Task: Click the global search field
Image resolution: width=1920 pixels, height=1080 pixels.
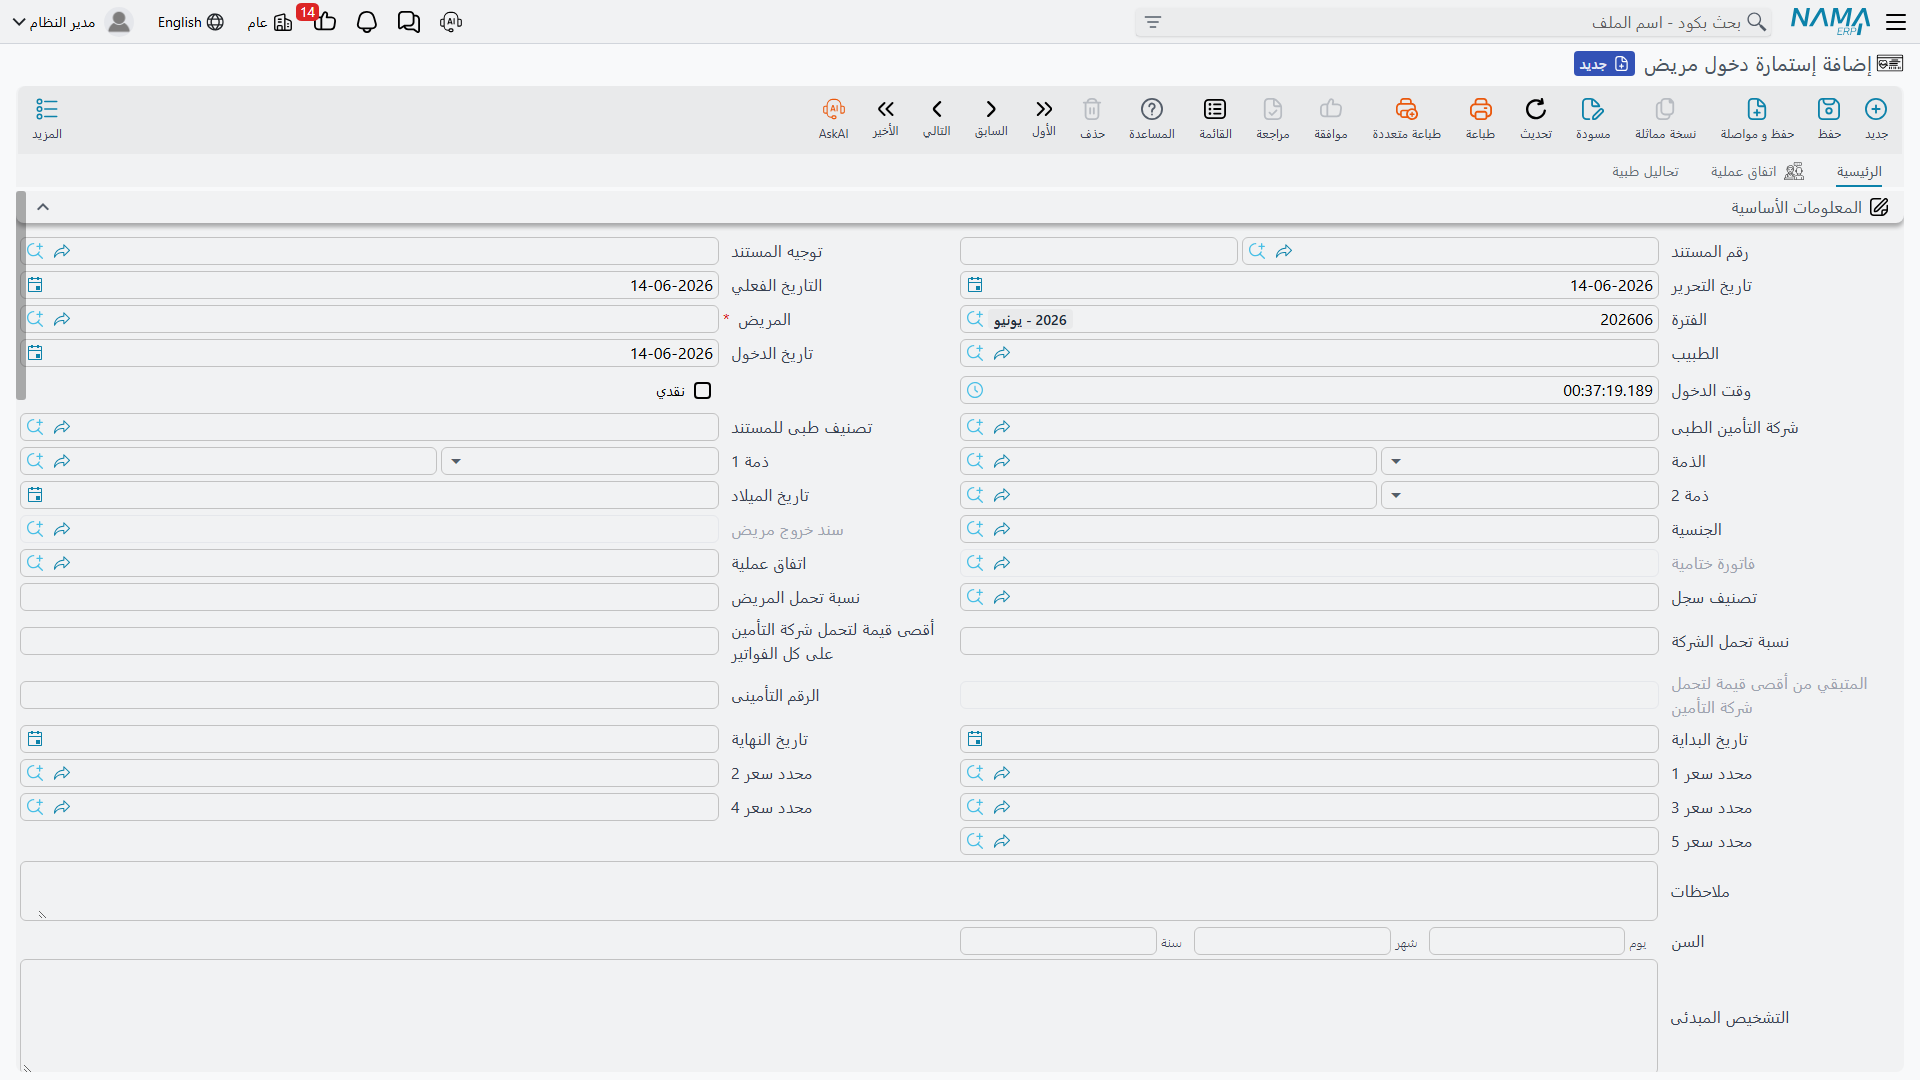Action: coord(1453,22)
